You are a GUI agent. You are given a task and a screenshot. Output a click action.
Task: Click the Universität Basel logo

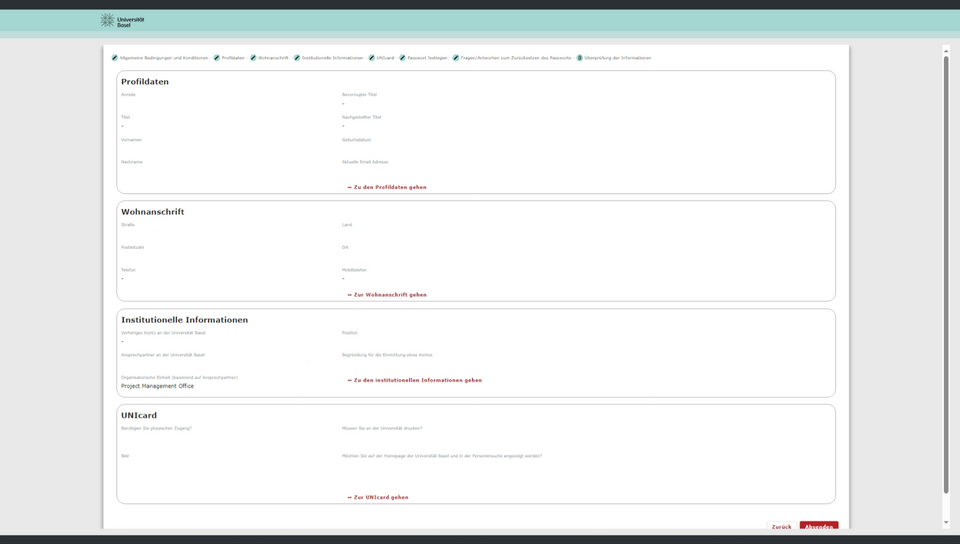[x=123, y=20]
